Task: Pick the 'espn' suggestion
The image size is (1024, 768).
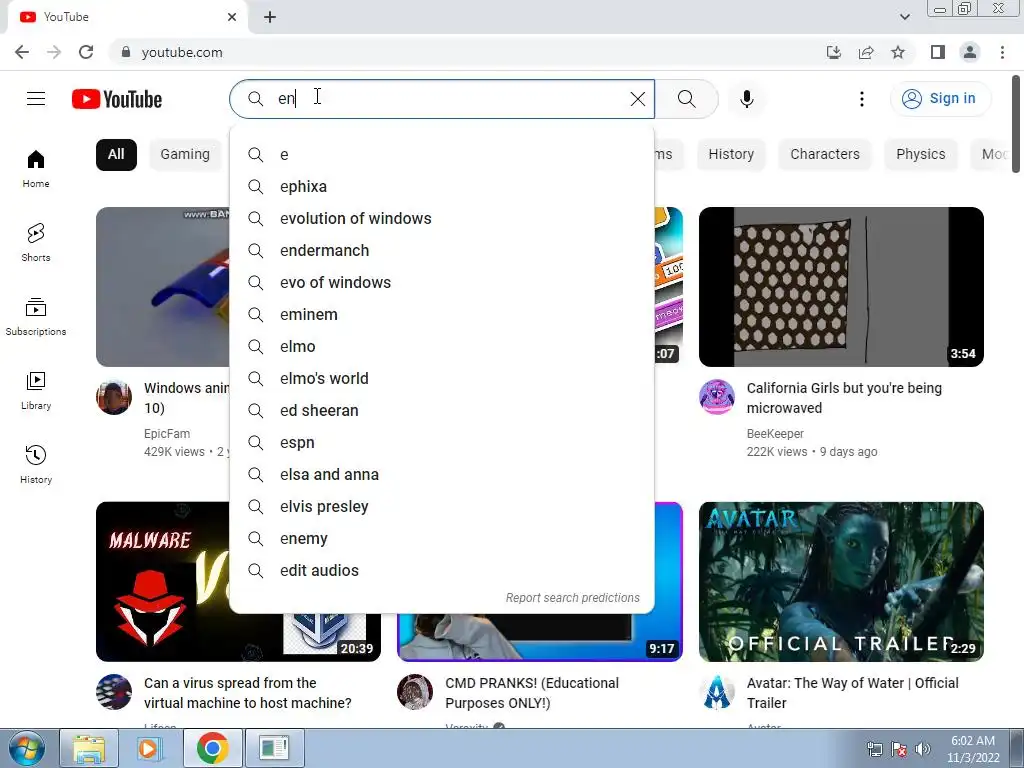Action: pos(442,443)
